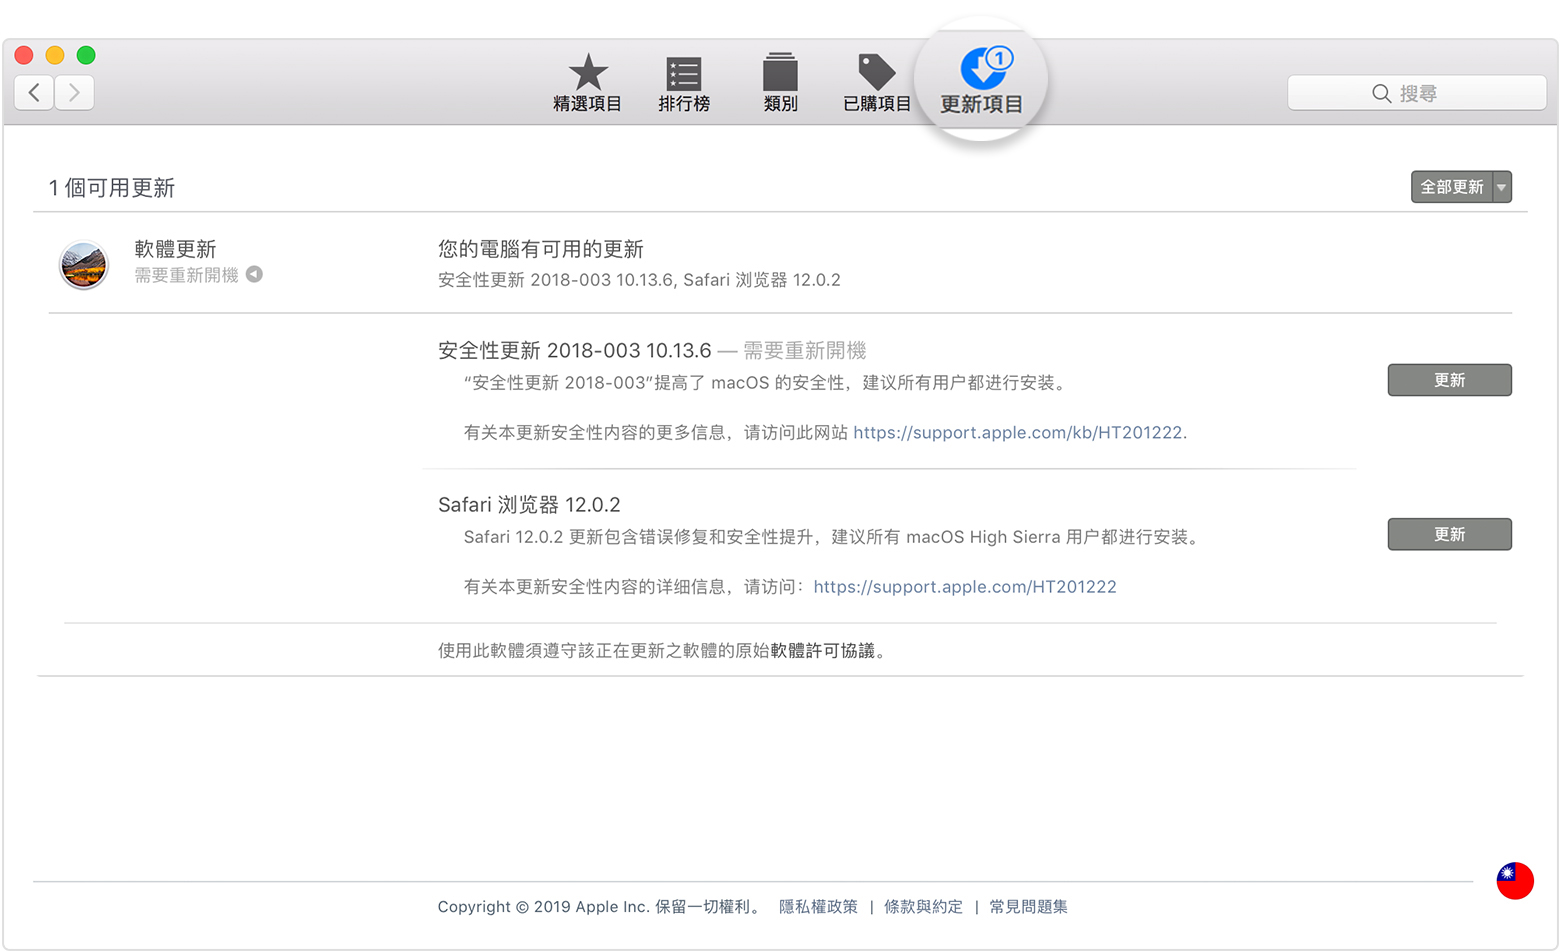
Task: Click 更新 button for 安全性更新 2018-003
Action: (1449, 380)
